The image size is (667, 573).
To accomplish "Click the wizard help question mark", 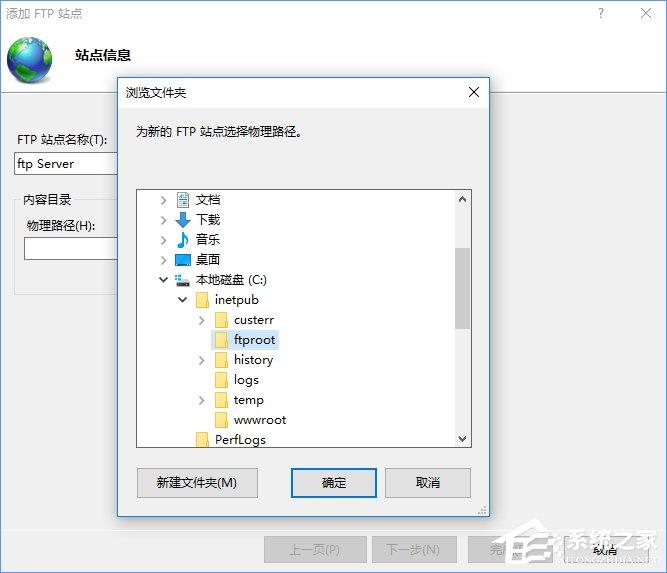I will coord(601,13).
